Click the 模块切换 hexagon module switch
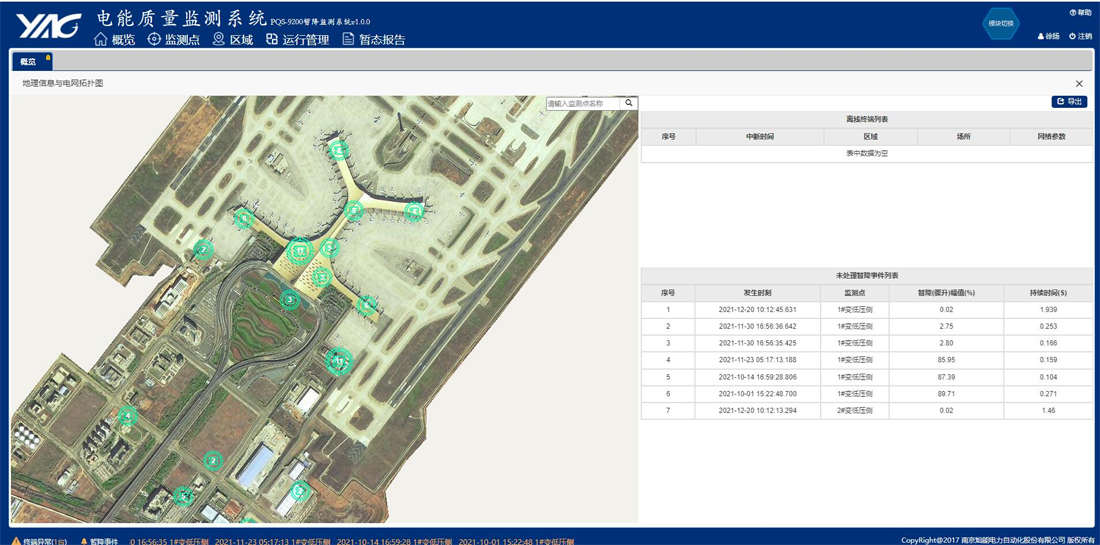The width and height of the screenshot is (1100, 545). (x=1000, y=23)
